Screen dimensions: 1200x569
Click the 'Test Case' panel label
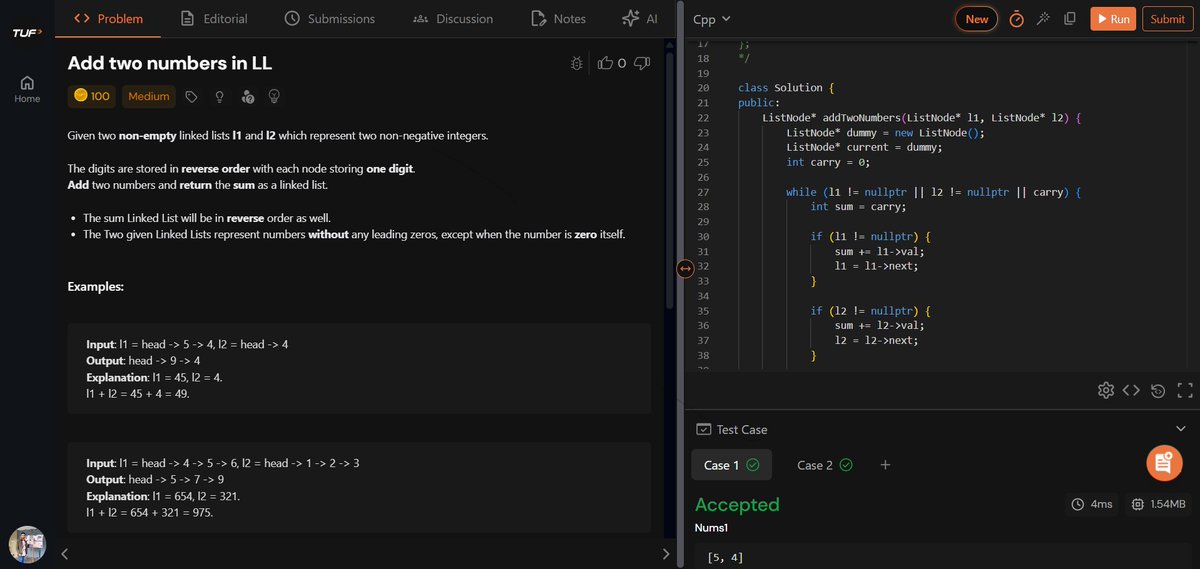[x=742, y=429]
